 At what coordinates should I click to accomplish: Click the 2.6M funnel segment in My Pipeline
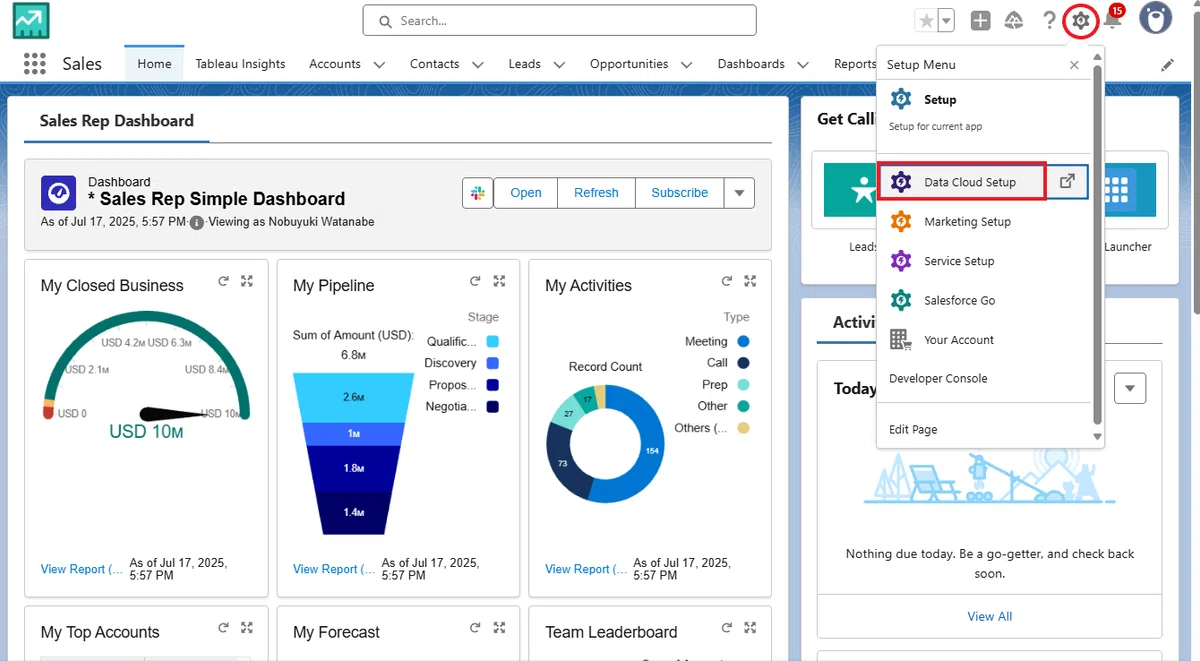[353, 397]
